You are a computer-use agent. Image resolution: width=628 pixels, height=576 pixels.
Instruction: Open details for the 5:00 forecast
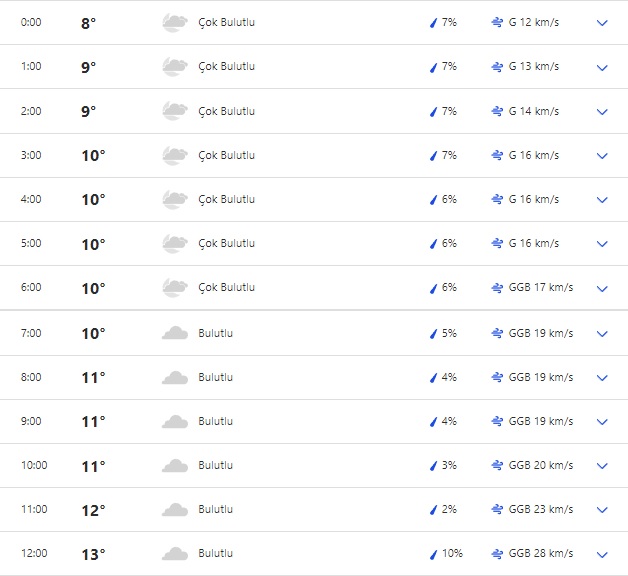pyautogui.click(x=602, y=244)
